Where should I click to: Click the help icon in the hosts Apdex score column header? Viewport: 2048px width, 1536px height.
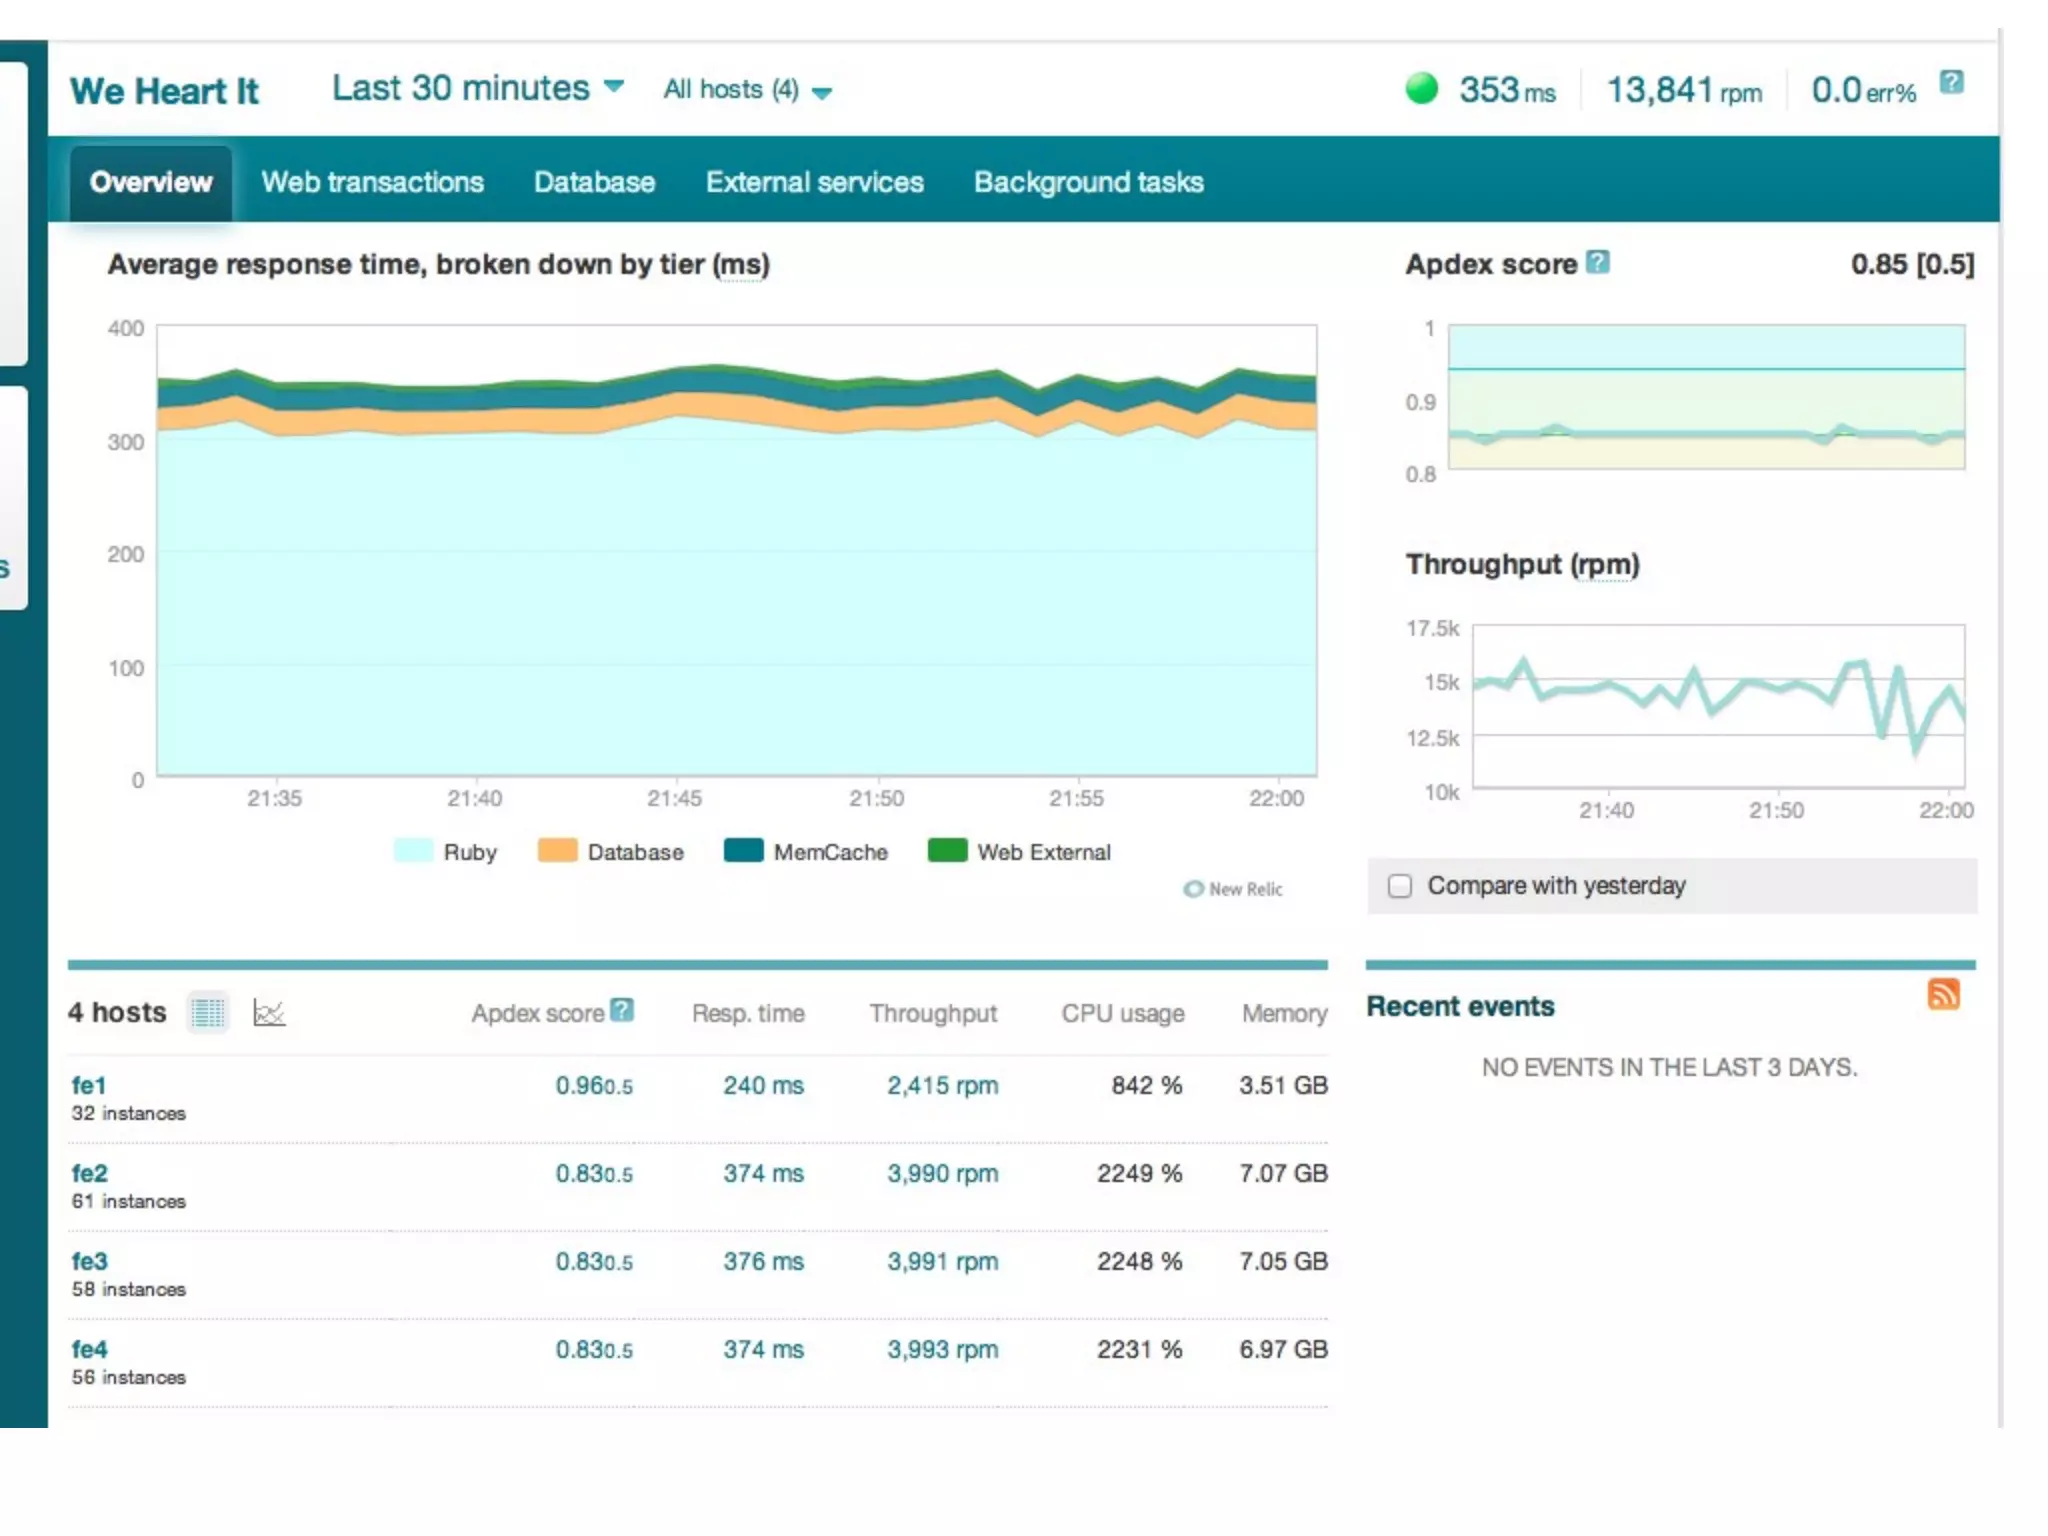tap(622, 1010)
